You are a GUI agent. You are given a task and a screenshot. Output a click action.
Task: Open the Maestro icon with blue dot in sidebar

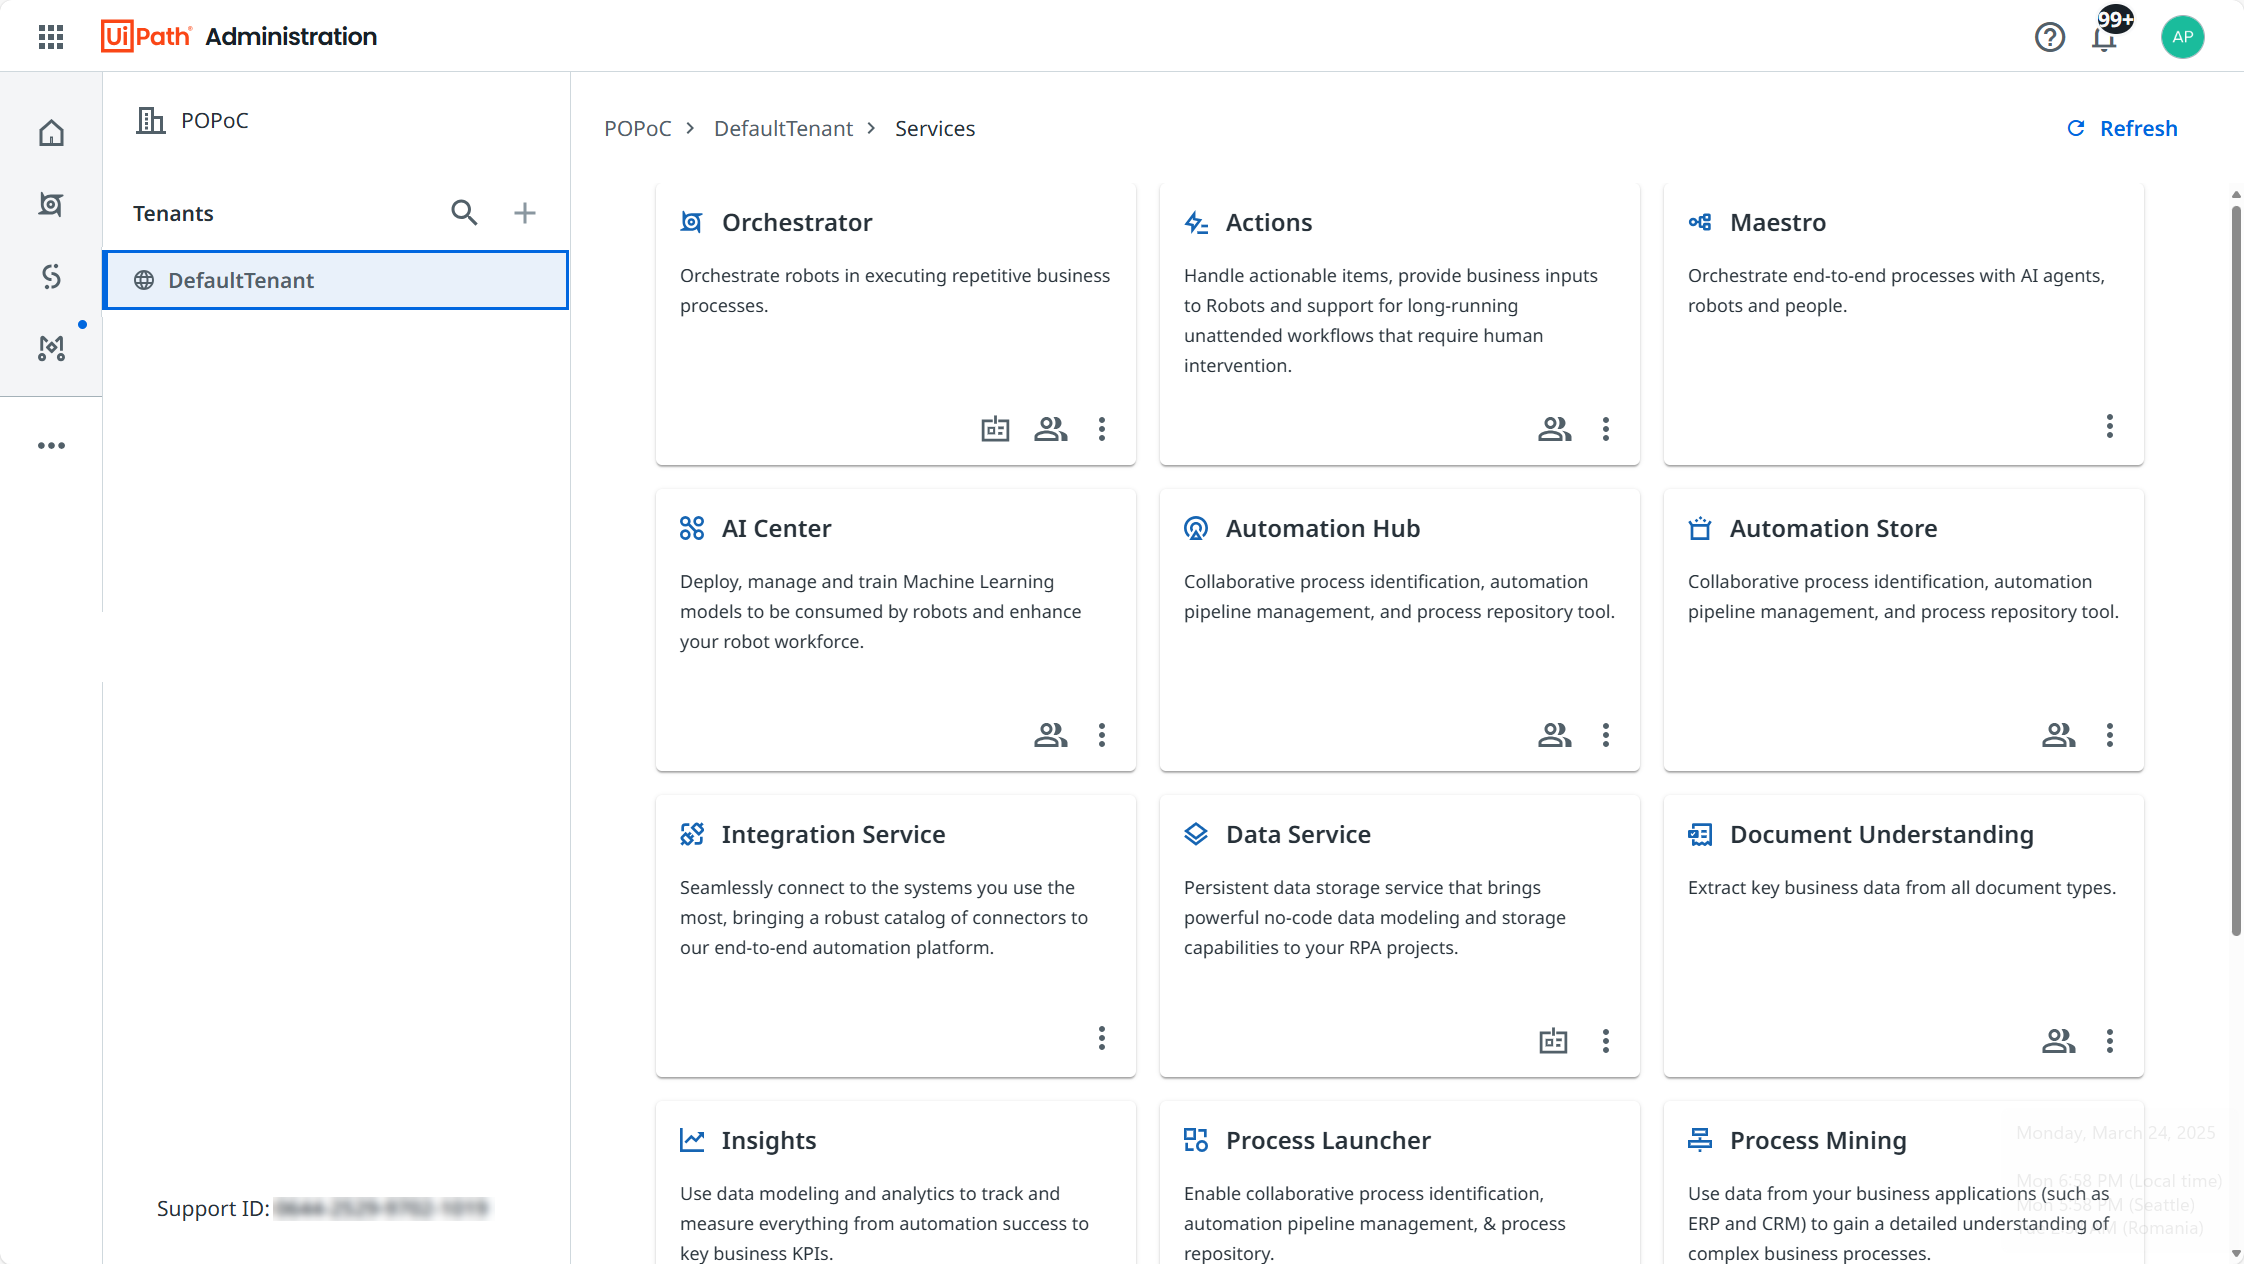(51, 348)
